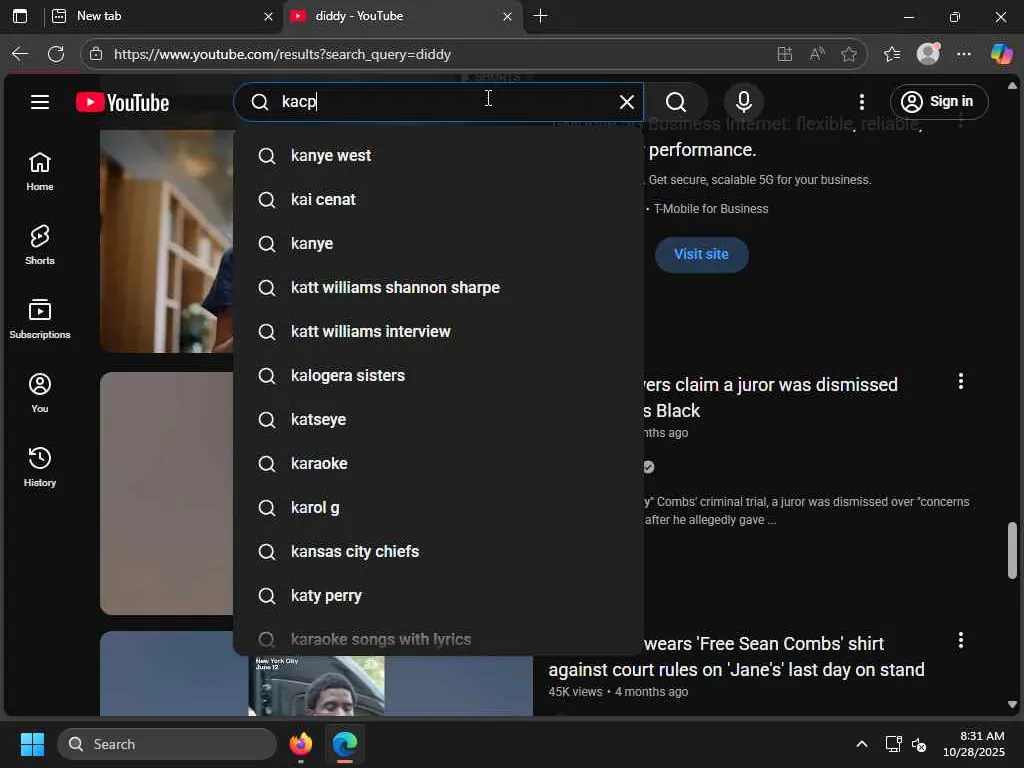The image size is (1024, 768).
Task: Open the Edge profile avatar
Action: 928,54
